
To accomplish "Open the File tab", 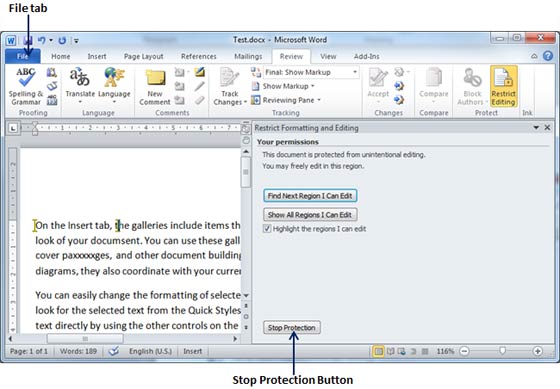I will coord(22,56).
